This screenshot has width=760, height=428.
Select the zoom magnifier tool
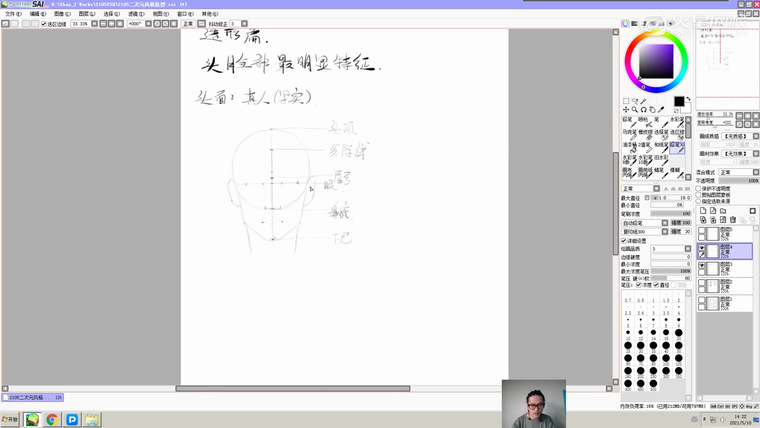(633, 109)
